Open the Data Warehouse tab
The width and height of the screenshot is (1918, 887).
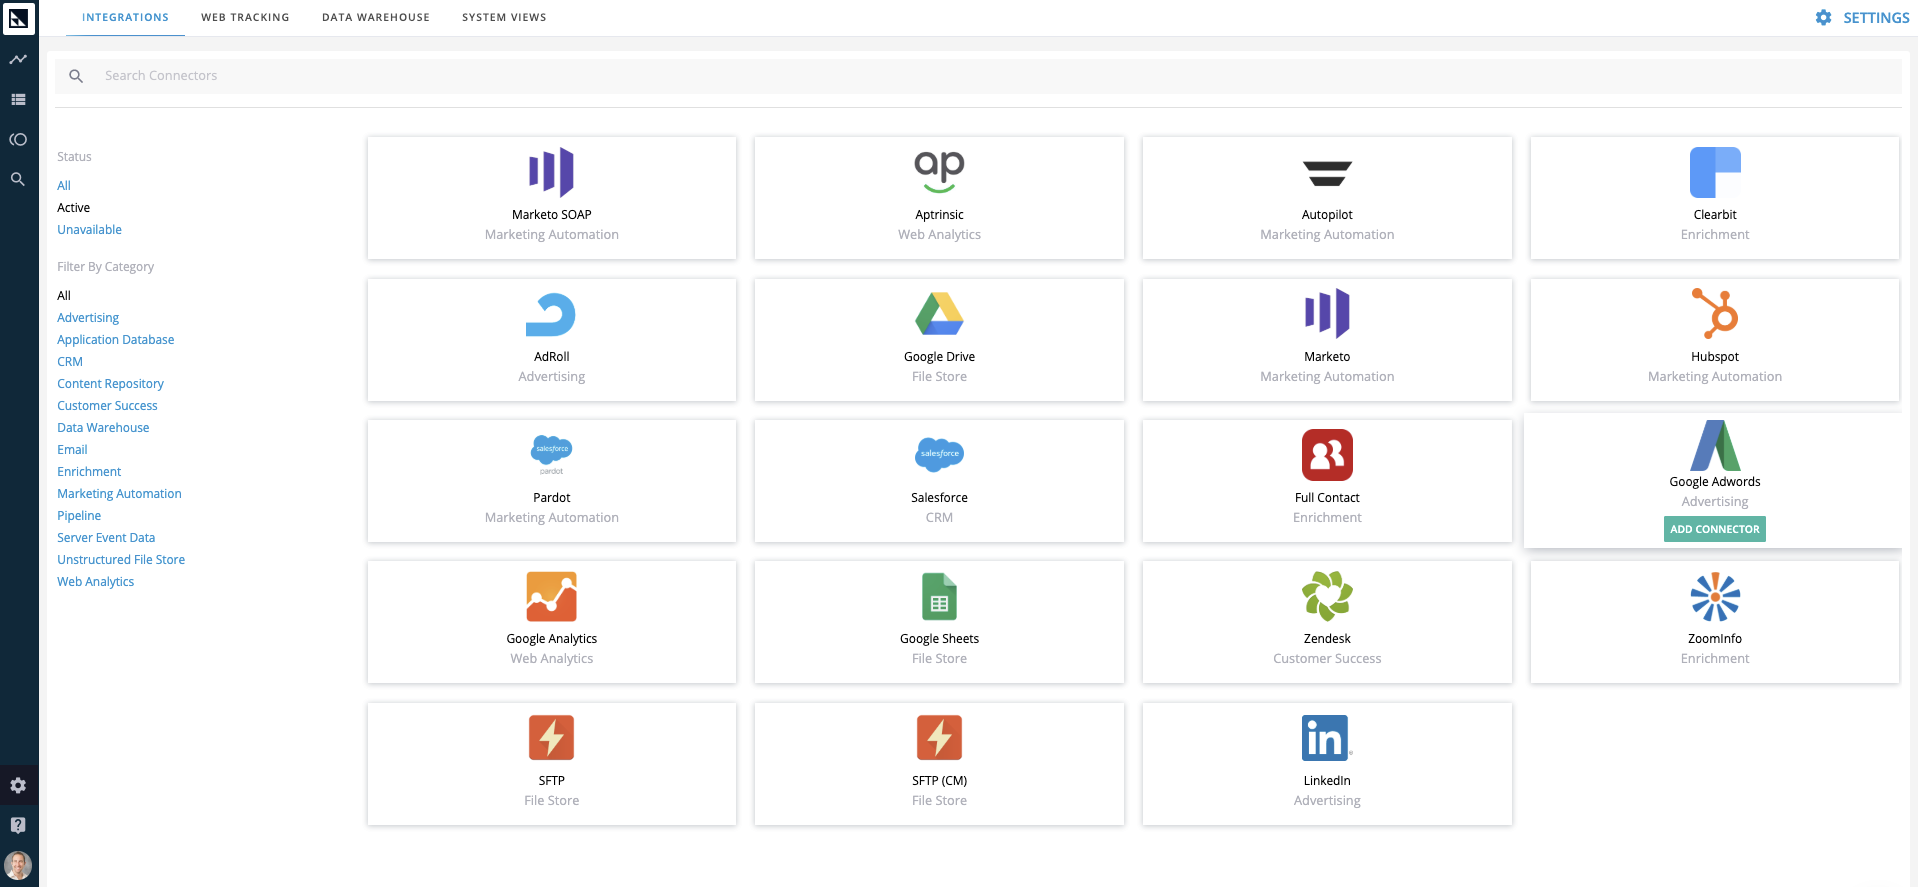coord(376,18)
